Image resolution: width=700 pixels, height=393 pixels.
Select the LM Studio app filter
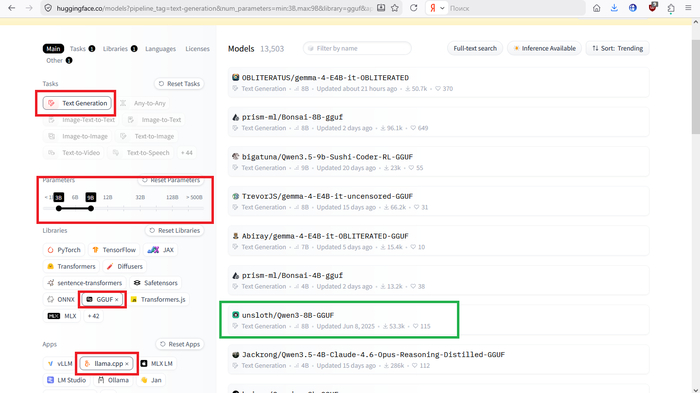point(67,380)
